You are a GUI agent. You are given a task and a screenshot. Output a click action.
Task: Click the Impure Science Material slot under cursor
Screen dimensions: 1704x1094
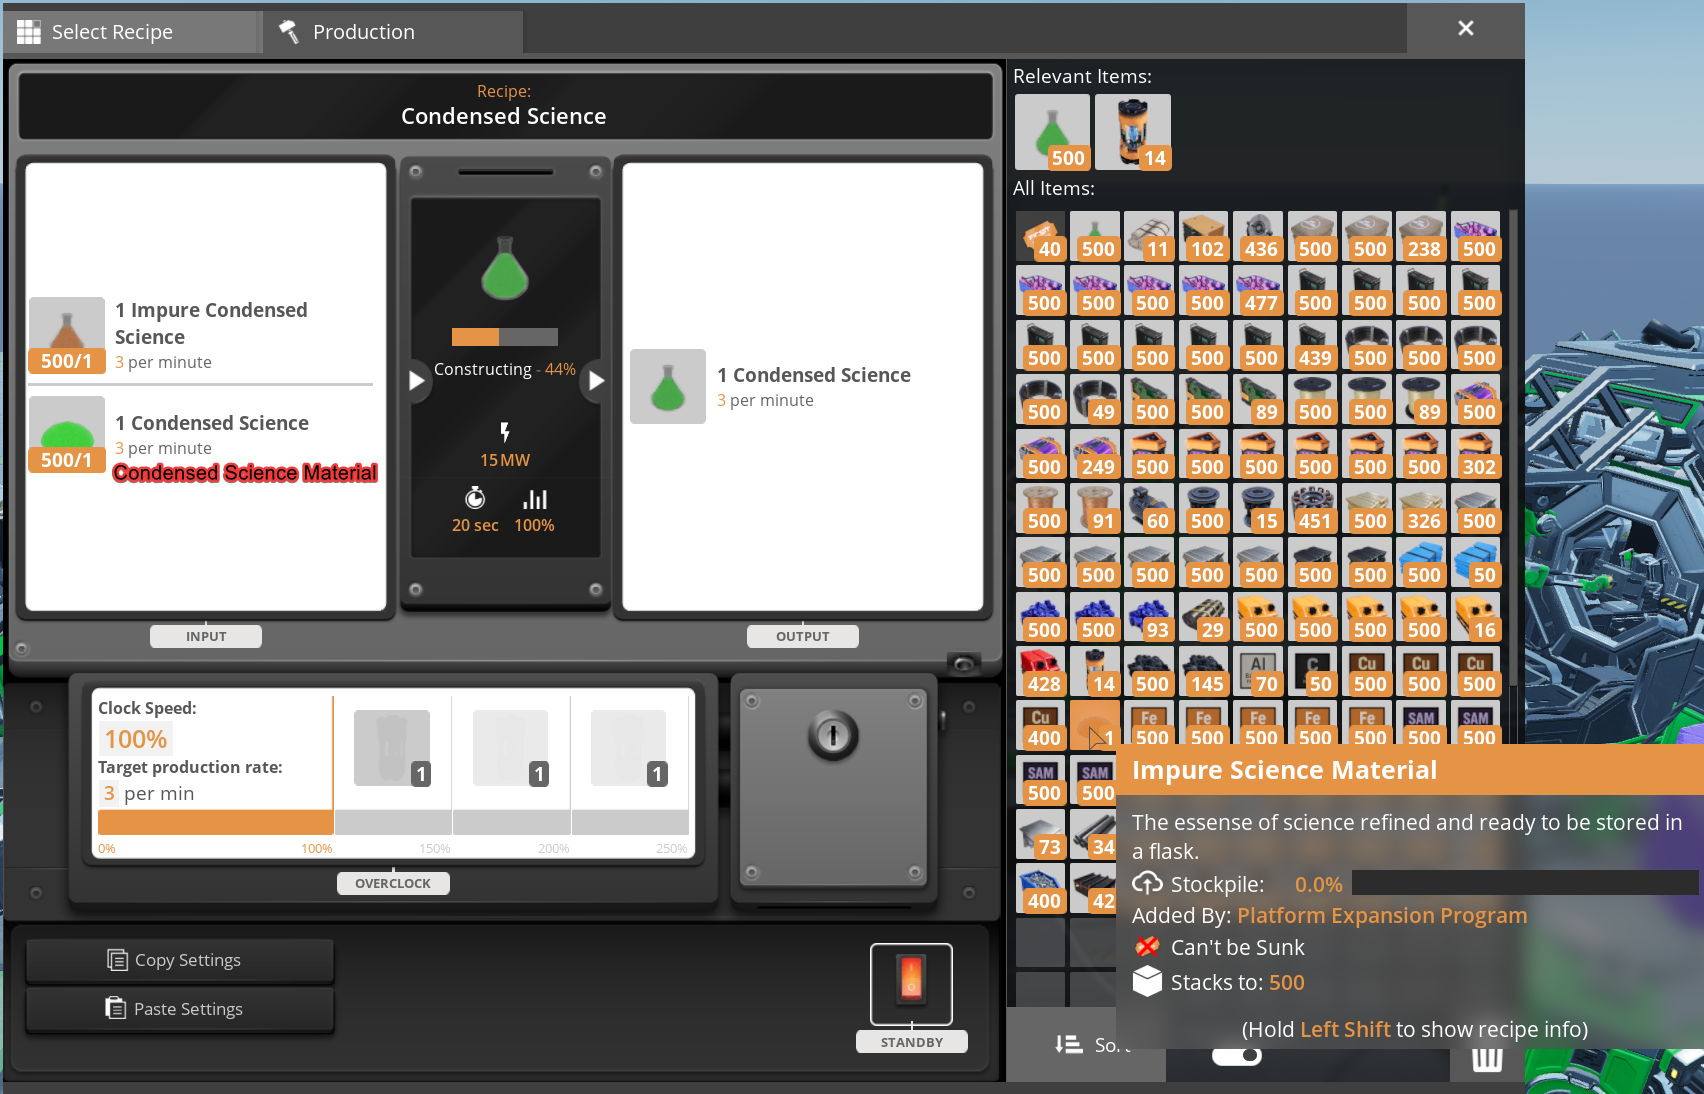coord(1095,725)
